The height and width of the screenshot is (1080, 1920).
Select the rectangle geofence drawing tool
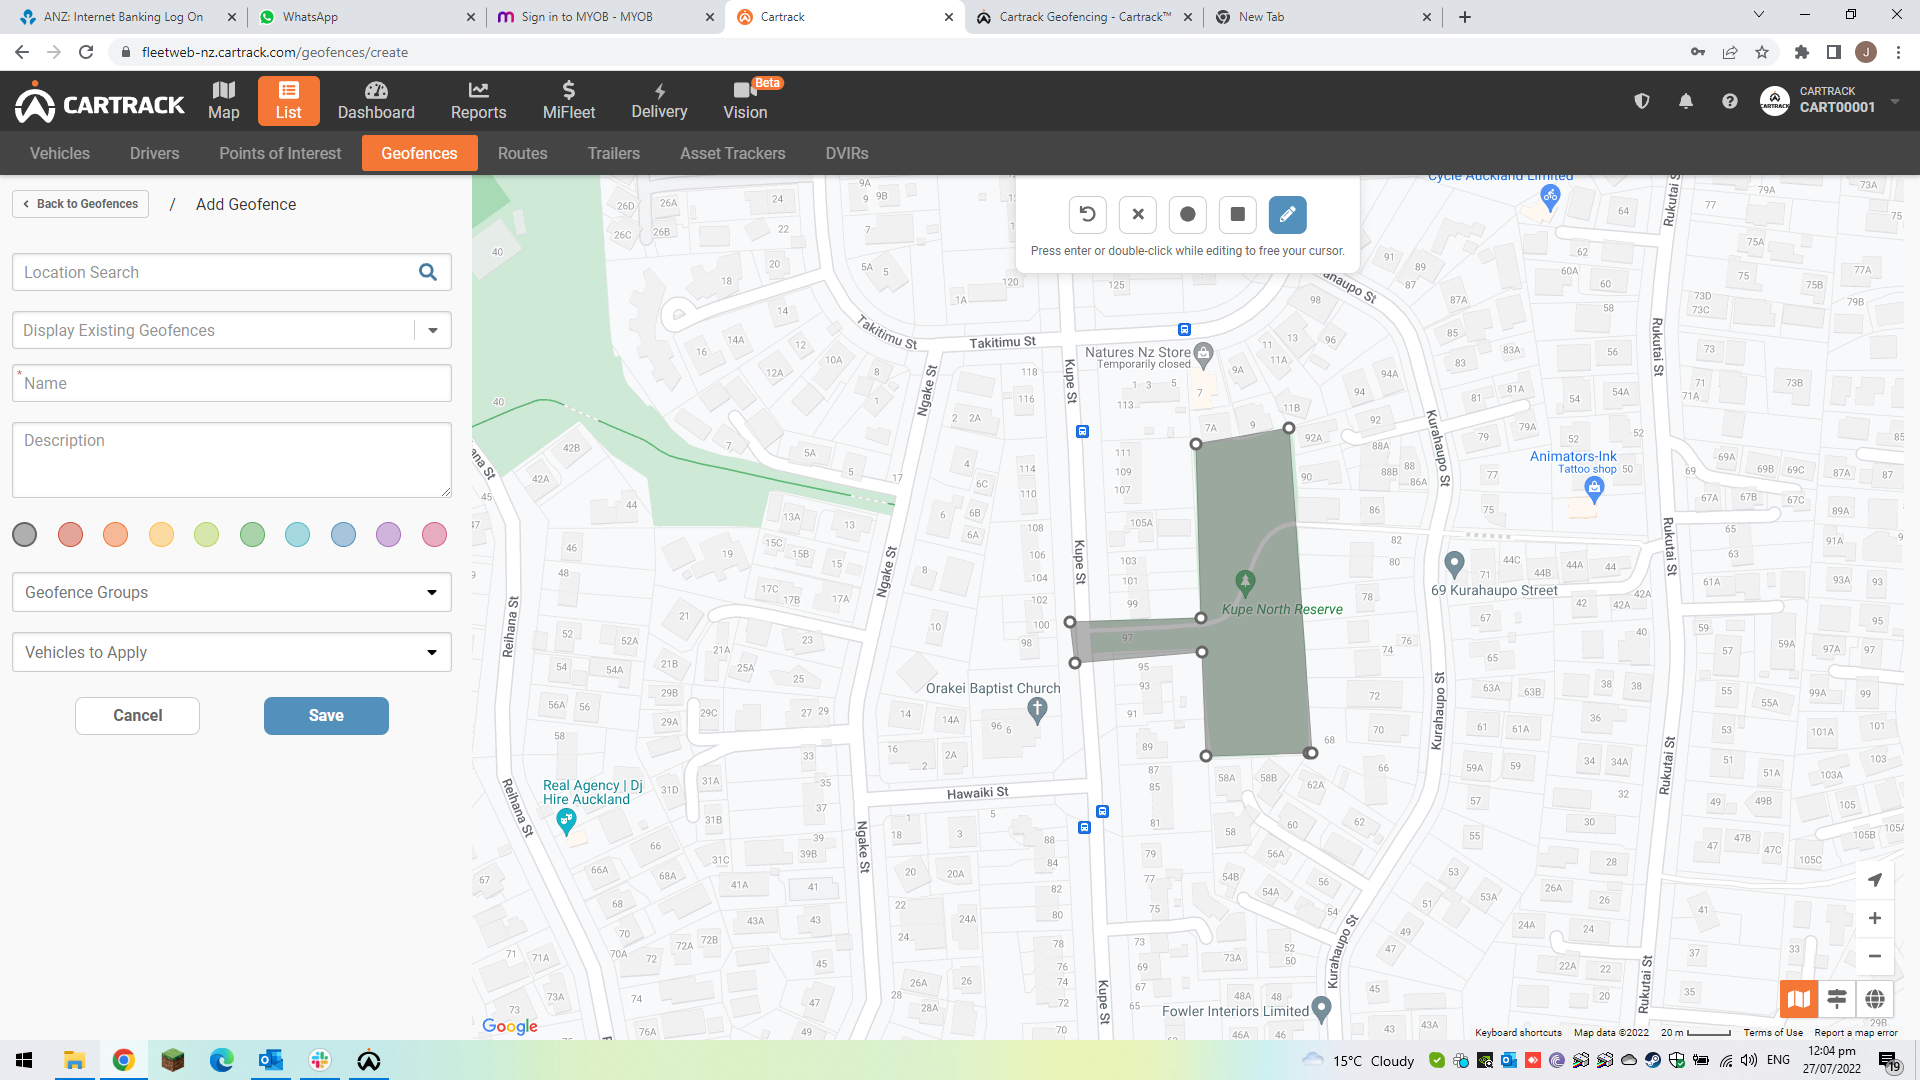click(1237, 214)
